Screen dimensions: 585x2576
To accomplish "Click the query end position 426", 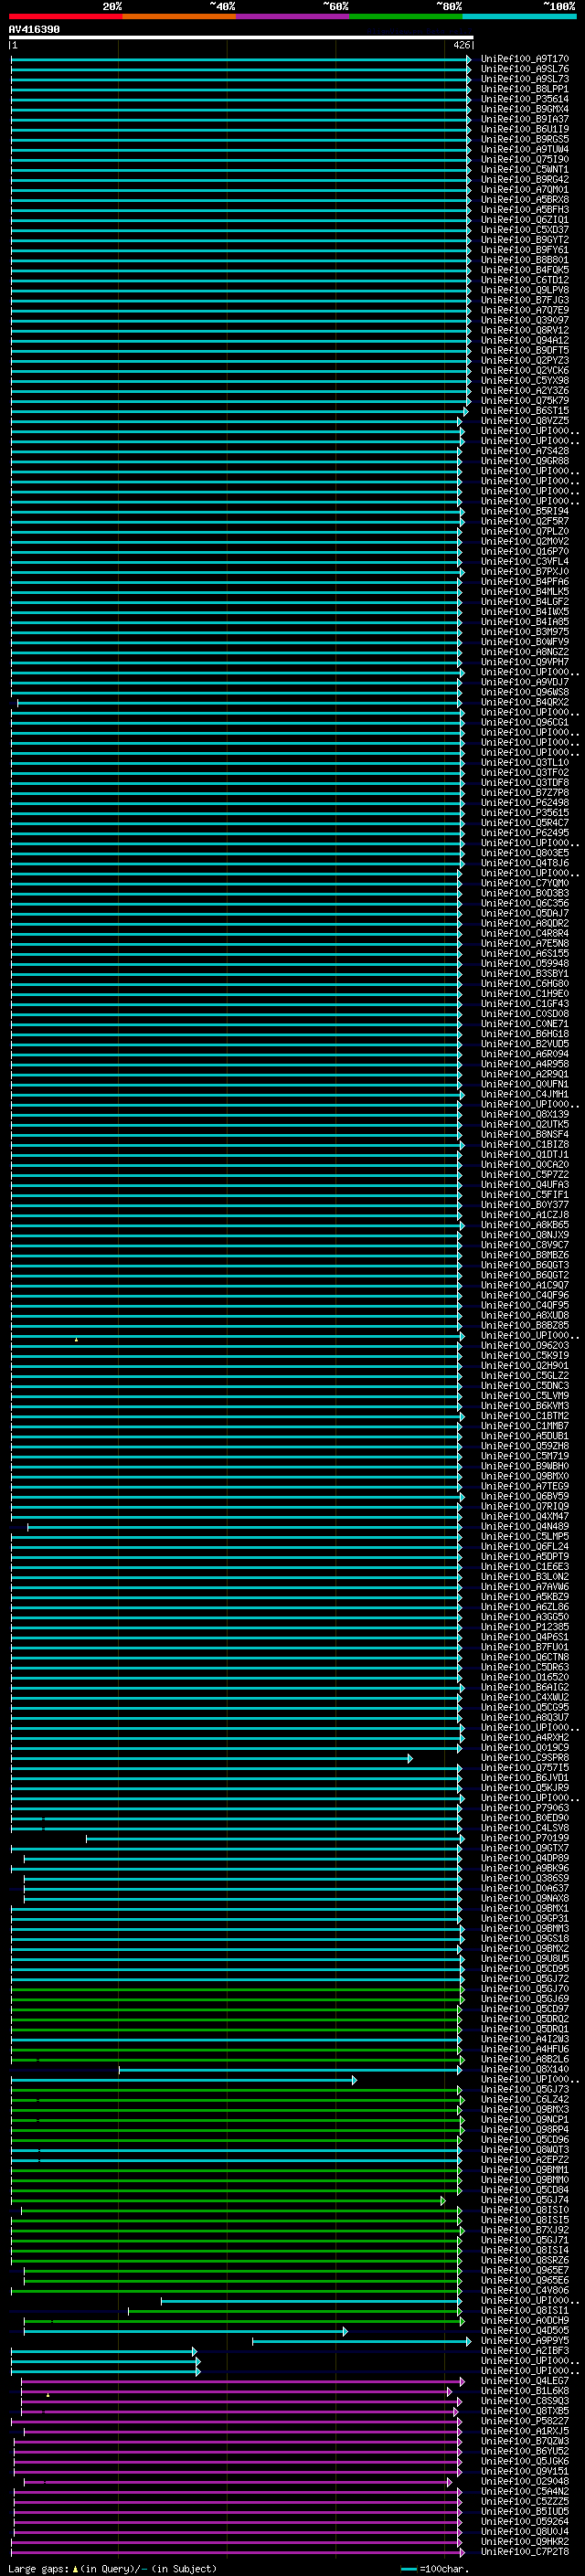I will point(462,45).
